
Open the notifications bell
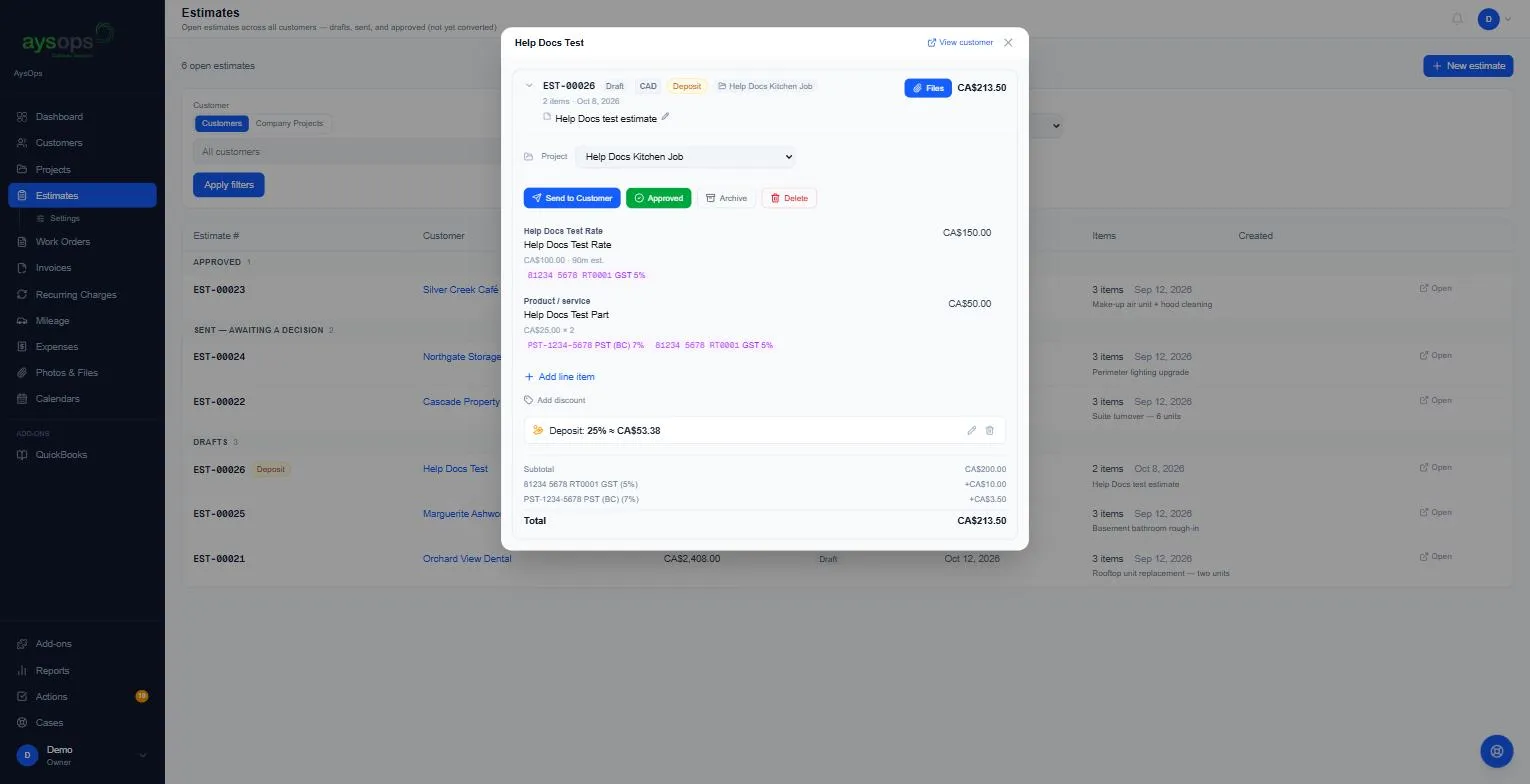1457,19
